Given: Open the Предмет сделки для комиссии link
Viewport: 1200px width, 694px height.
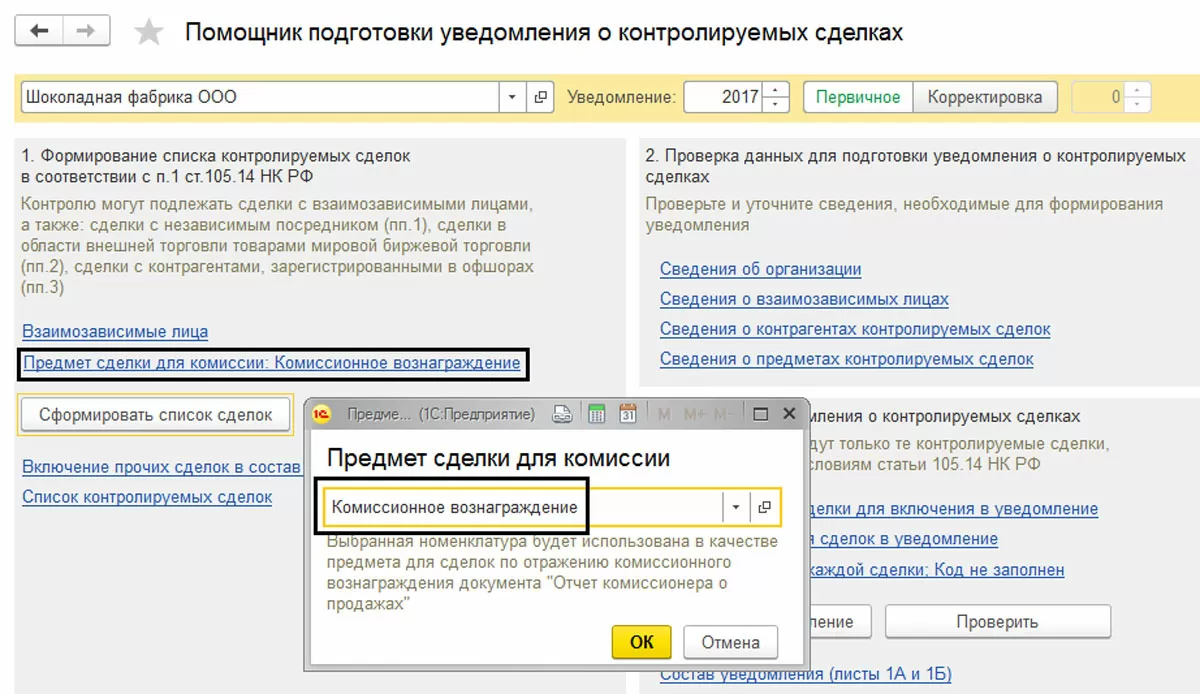Looking at the screenshot, I should (x=272, y=363).
